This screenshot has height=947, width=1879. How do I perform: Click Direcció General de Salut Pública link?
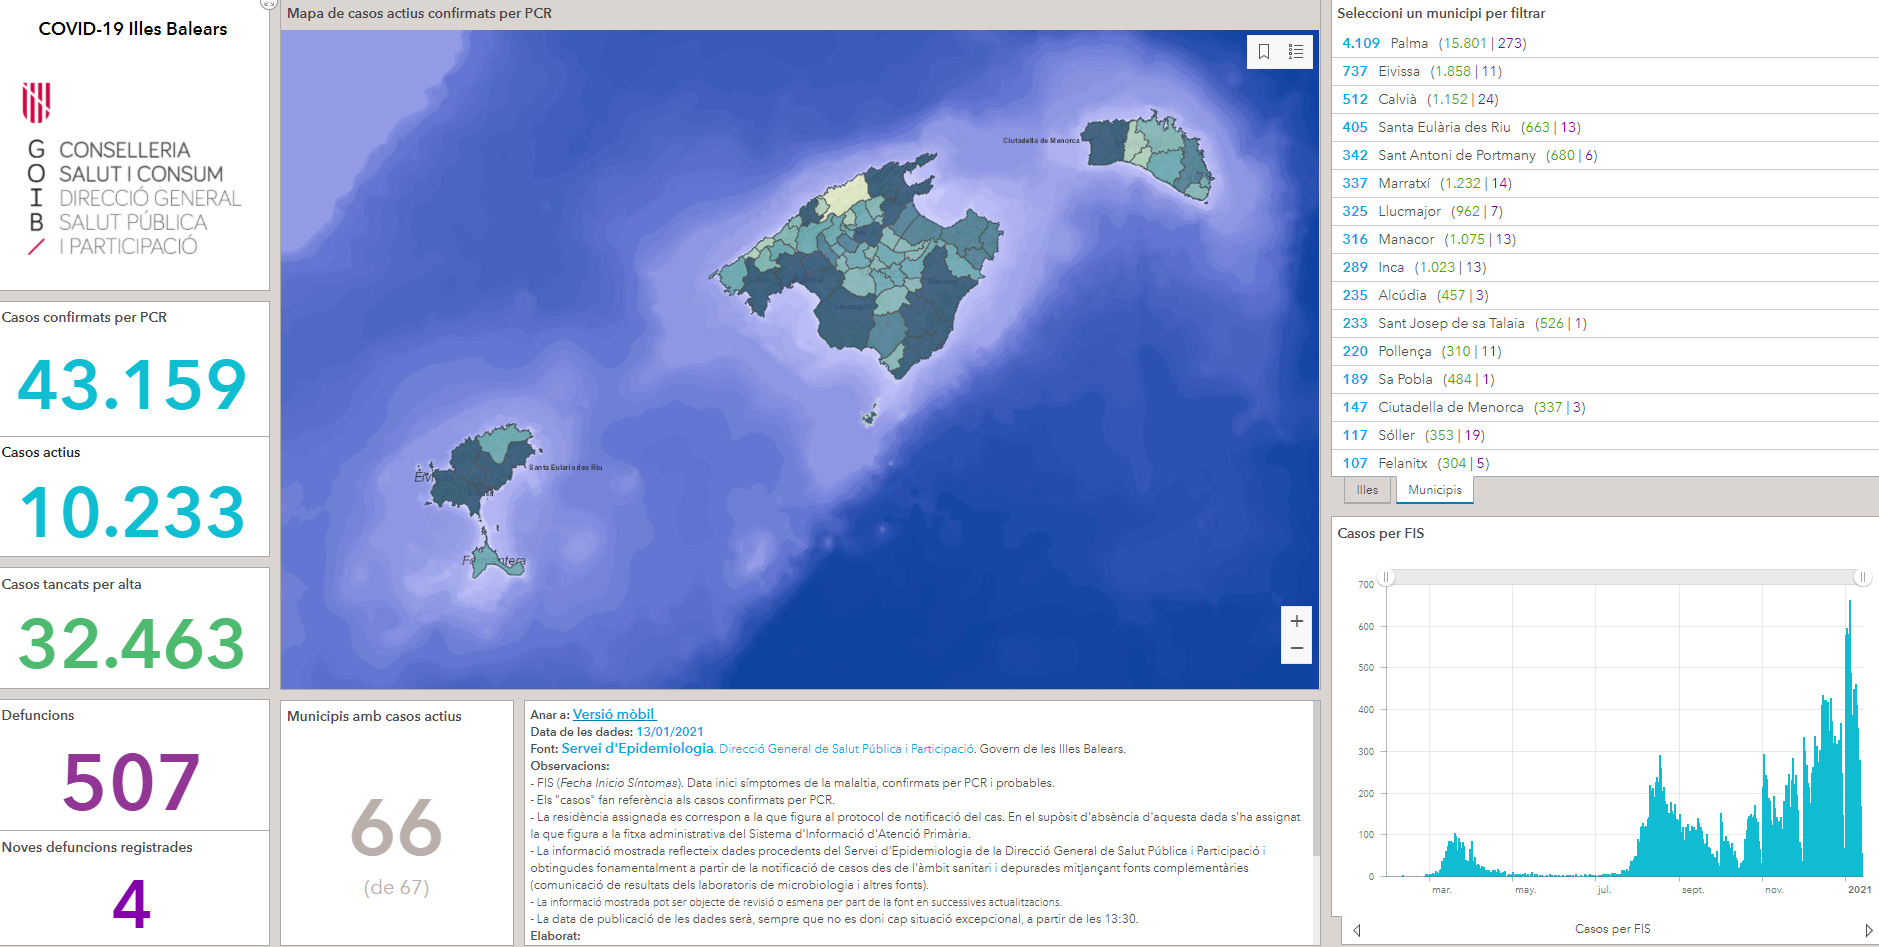846,749
